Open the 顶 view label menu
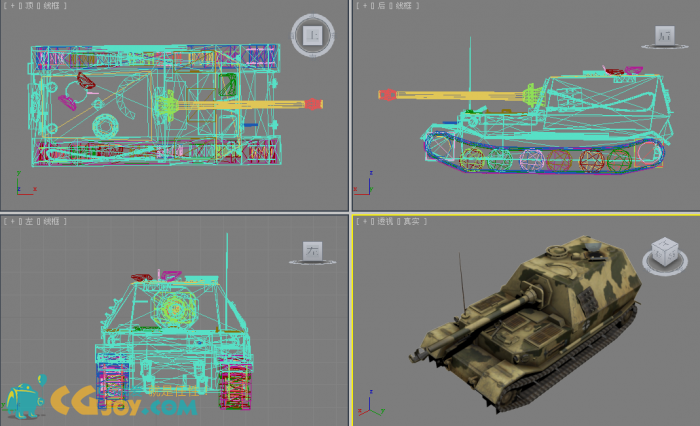This screenshot has height=426, width=700. pos(29,6)
